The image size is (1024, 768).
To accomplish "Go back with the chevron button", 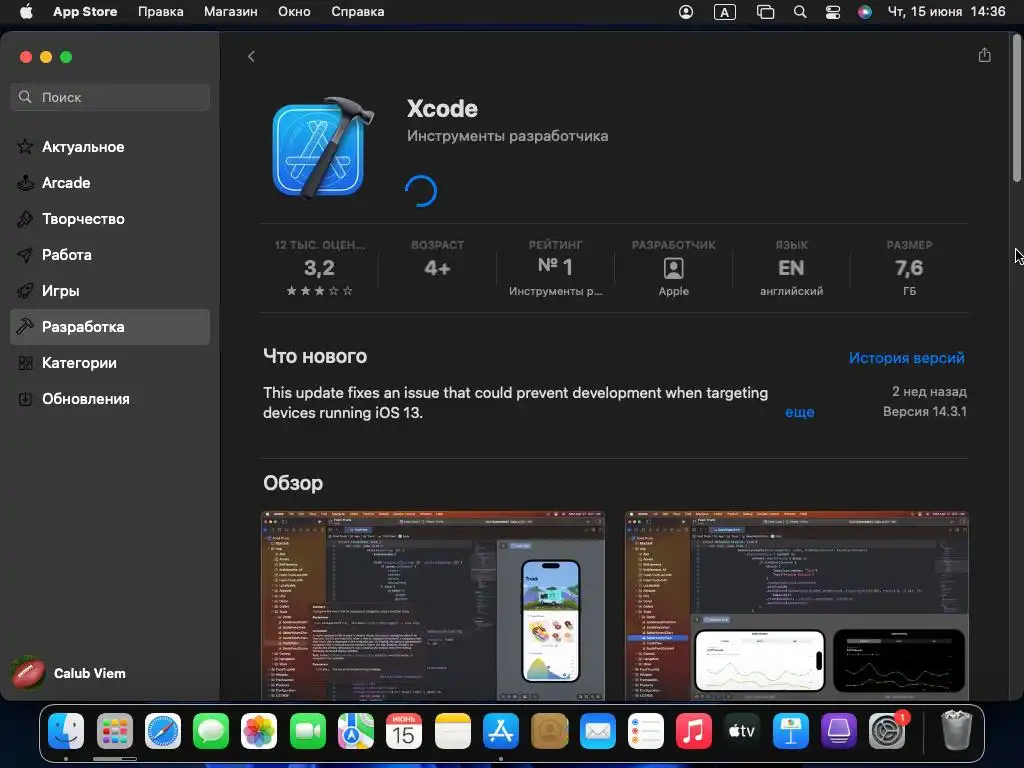I will coord(251,57).
